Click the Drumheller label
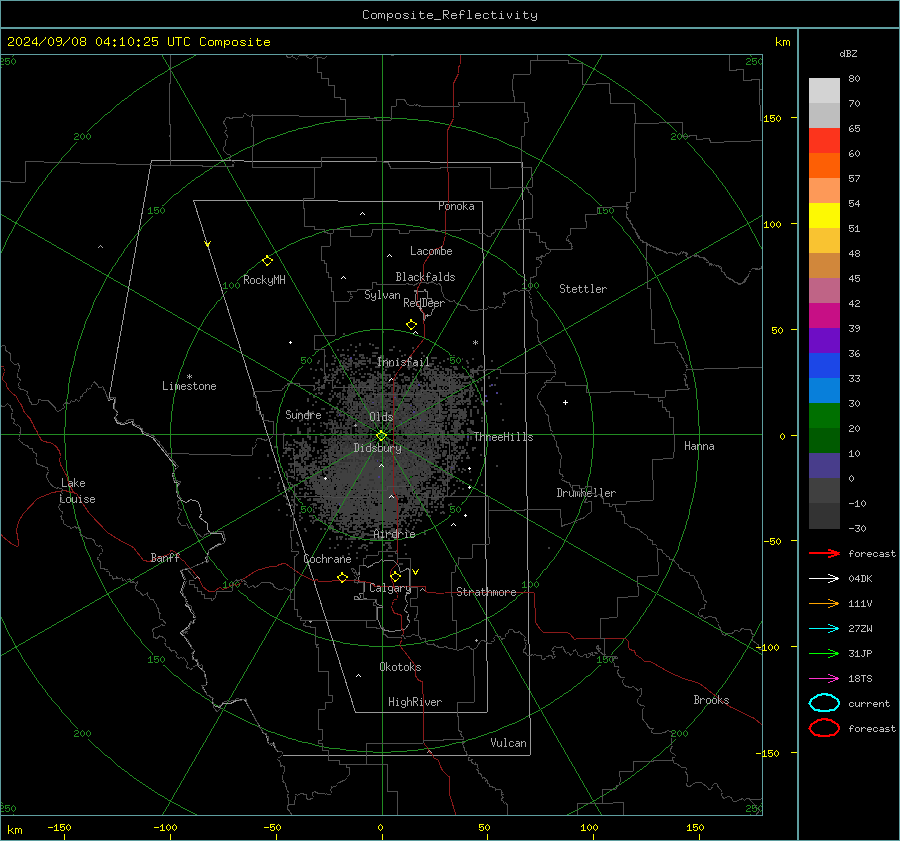The width and height of the screenshot is (900, 841). pyautogui.click(x=586, y=493)
